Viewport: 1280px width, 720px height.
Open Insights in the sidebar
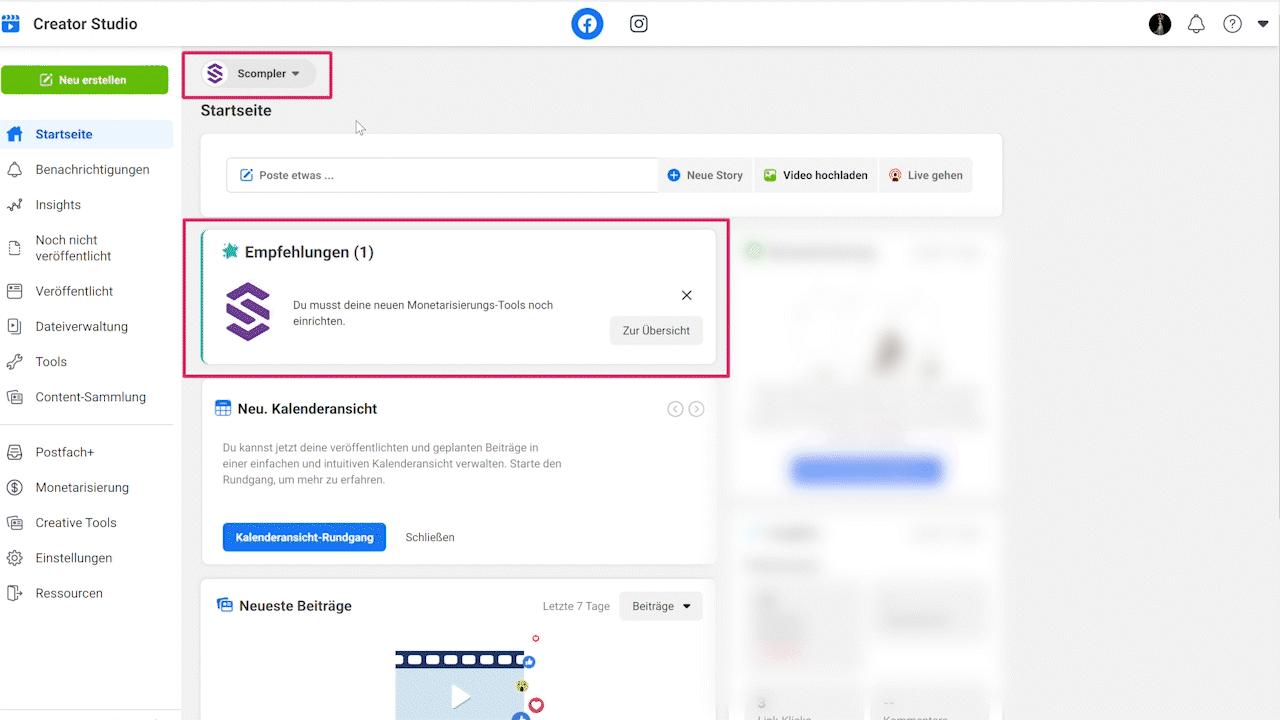point(58,205)
